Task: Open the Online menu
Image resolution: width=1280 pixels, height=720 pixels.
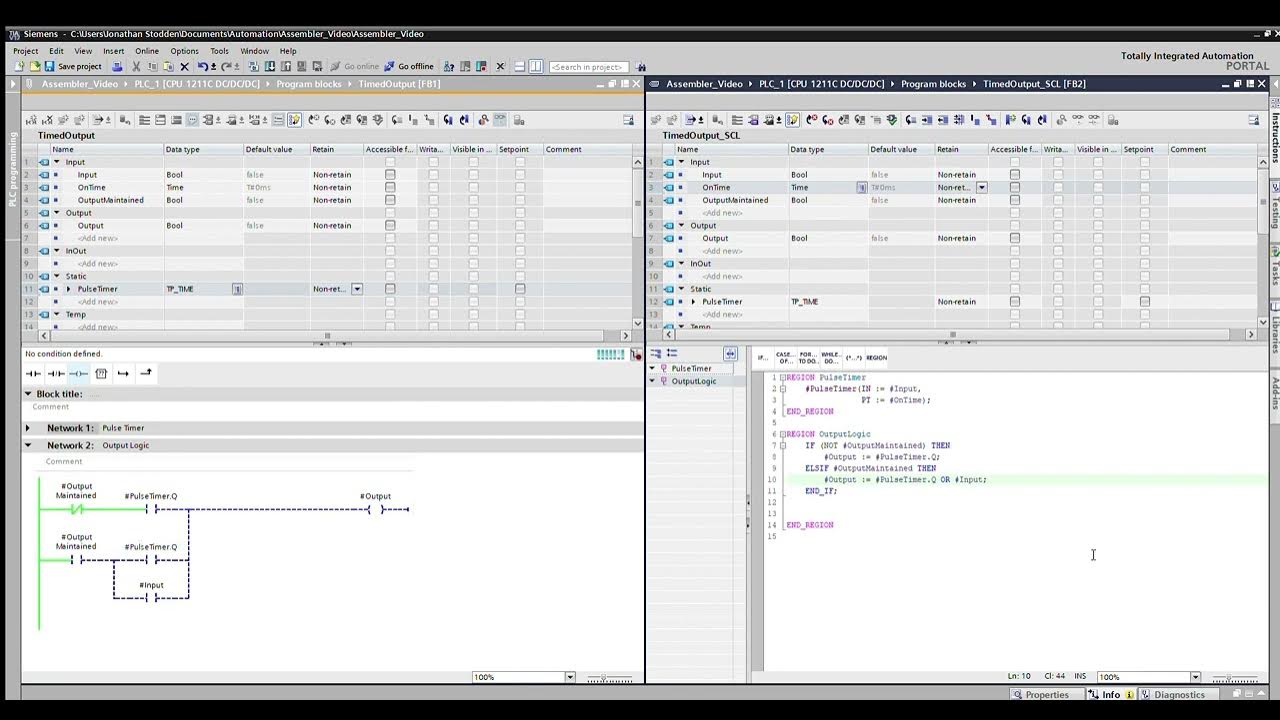Action: click(x=147, y=51)
